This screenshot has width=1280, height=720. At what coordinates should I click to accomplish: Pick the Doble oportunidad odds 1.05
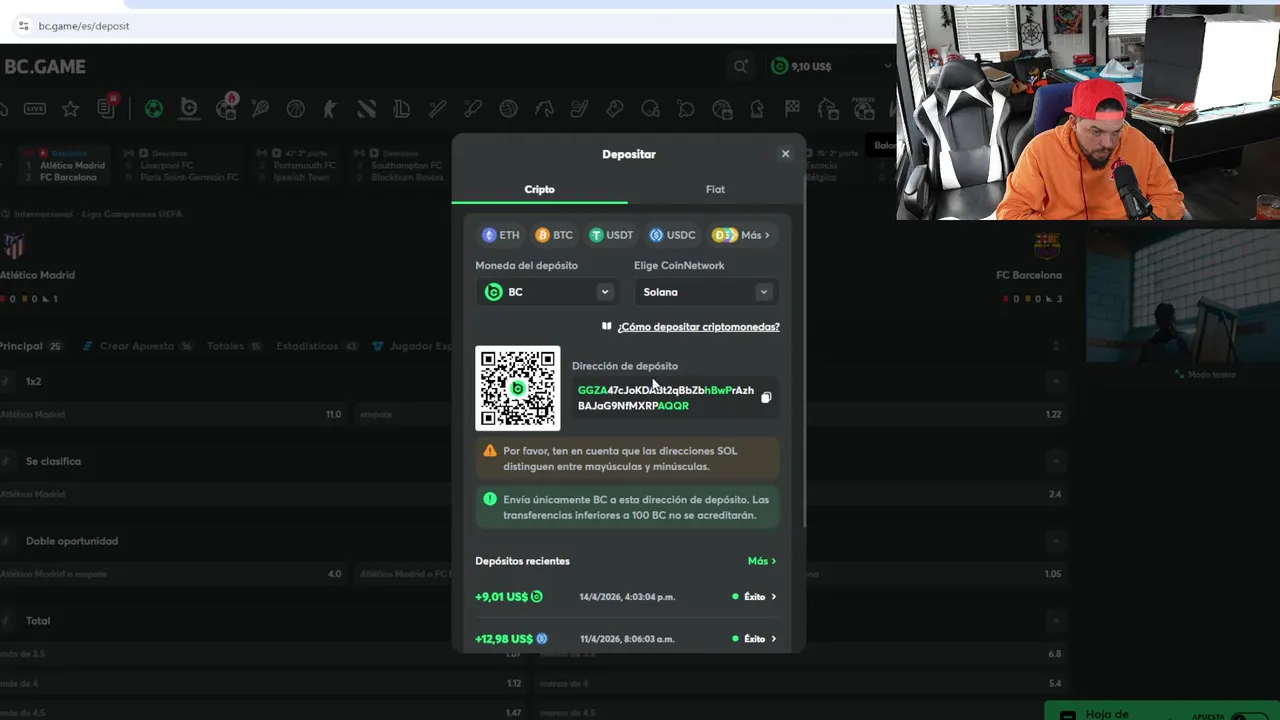(1052, 574)
